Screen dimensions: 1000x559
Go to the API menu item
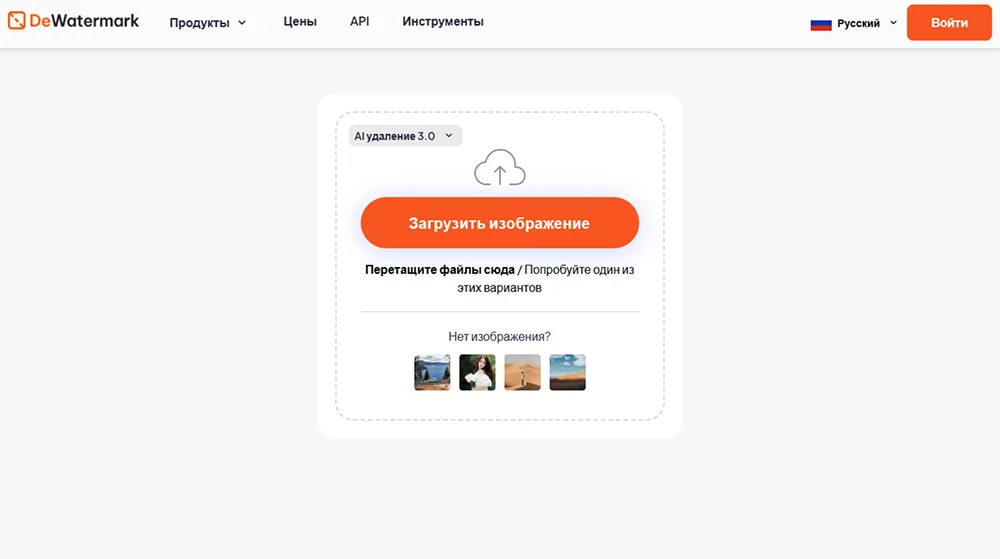[x=359, y=22]
